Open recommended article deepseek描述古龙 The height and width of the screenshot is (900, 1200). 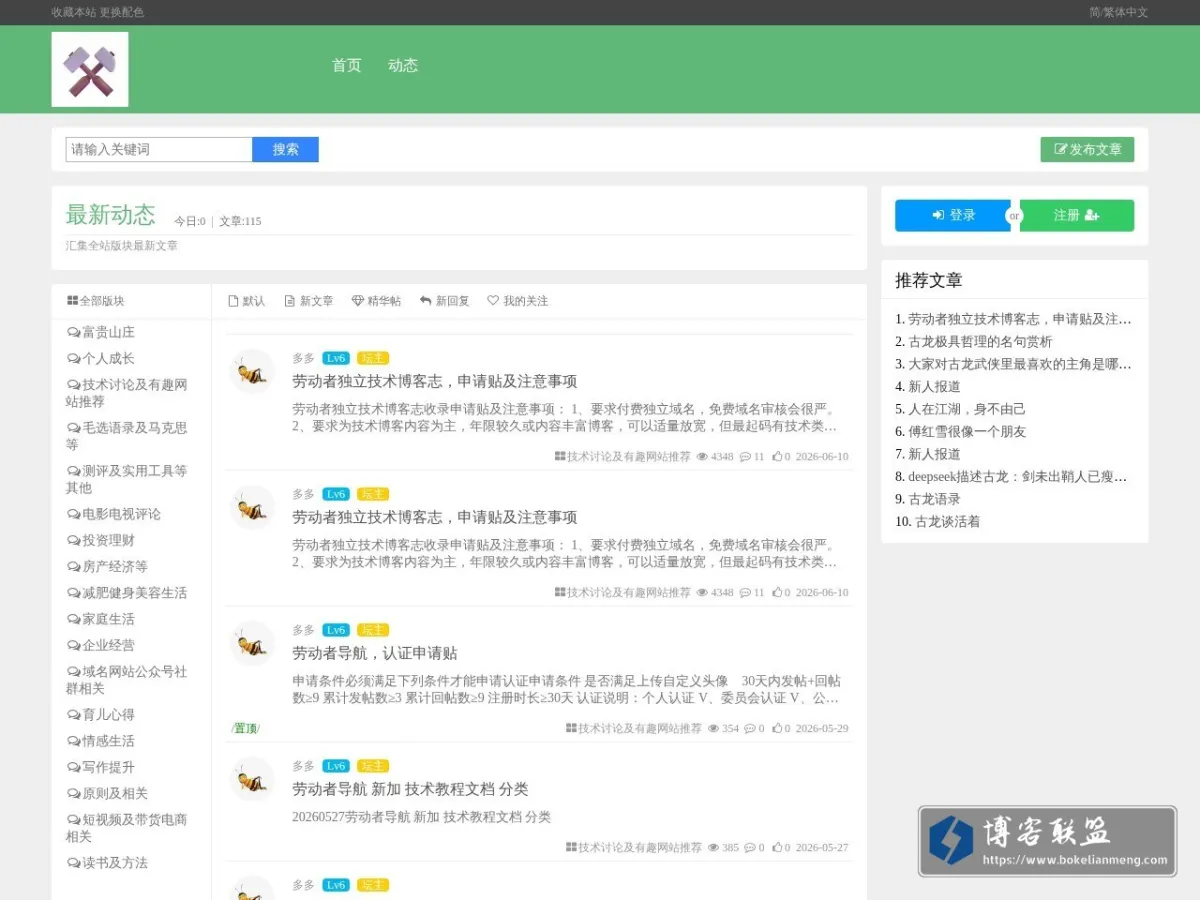pos(1018,476)
